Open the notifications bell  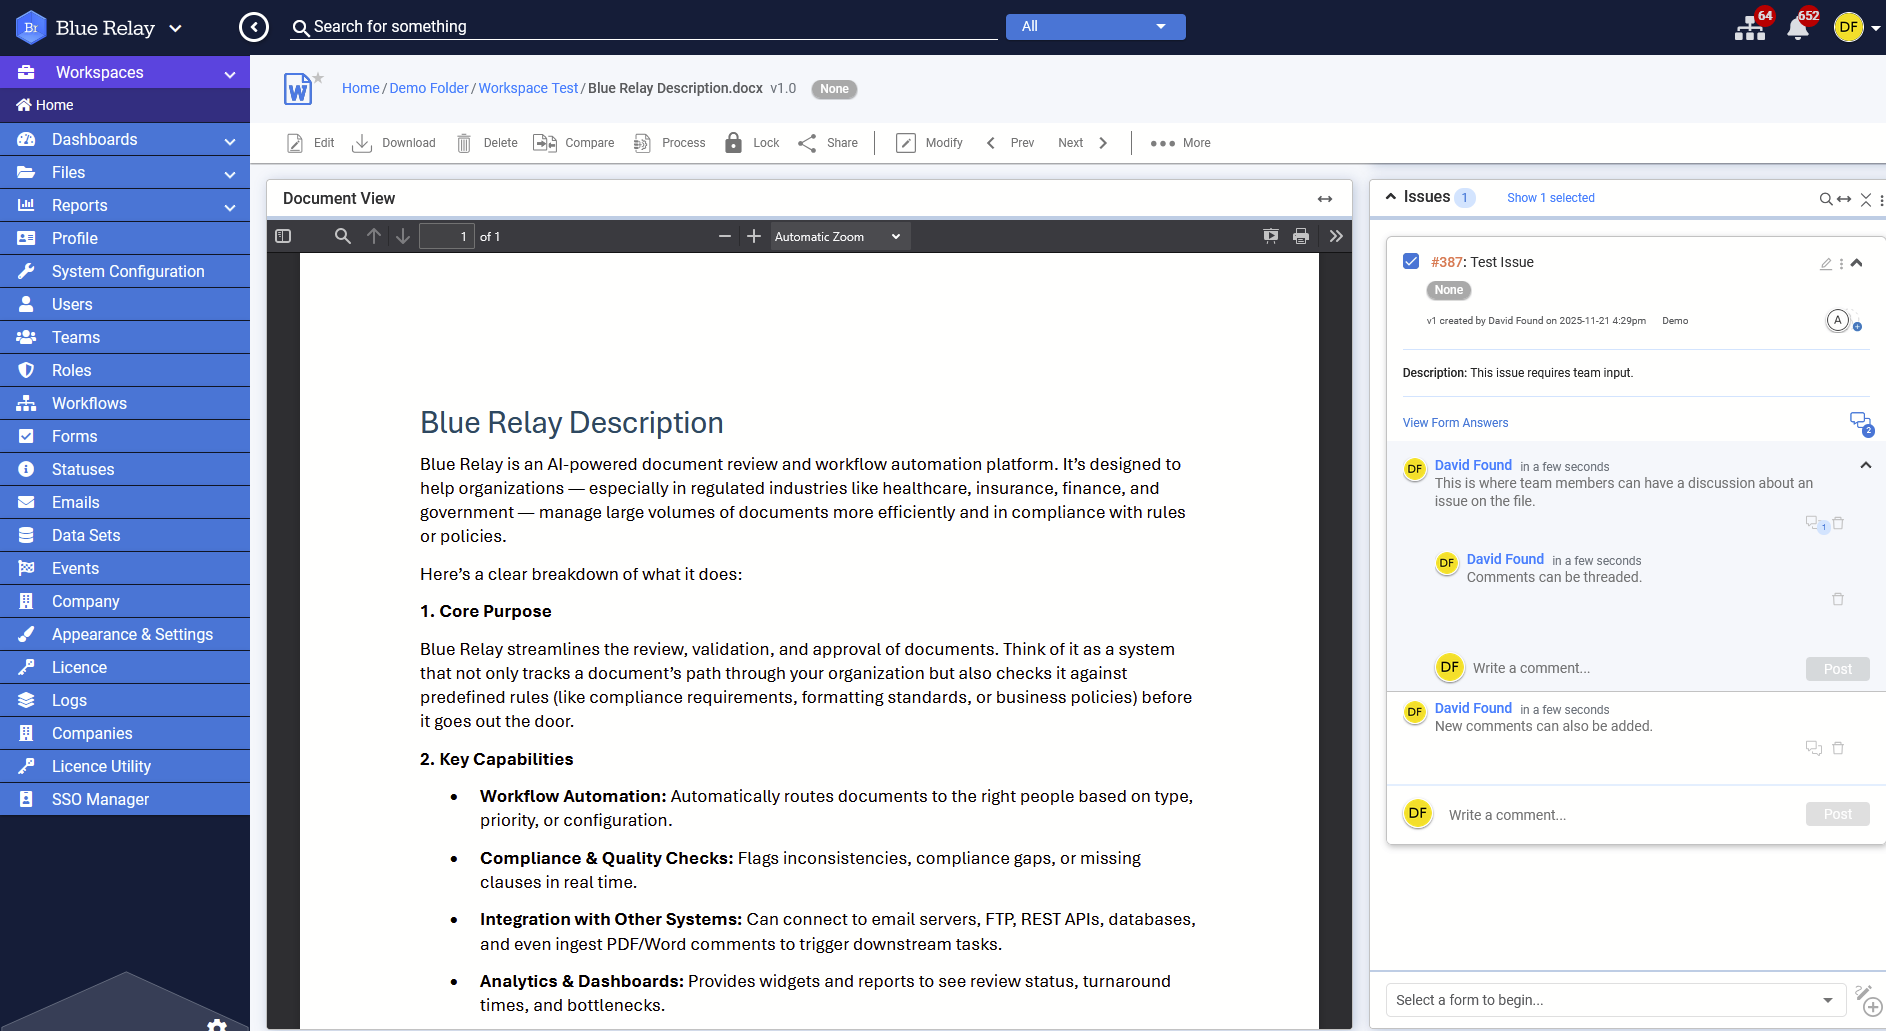(1798, 28)
